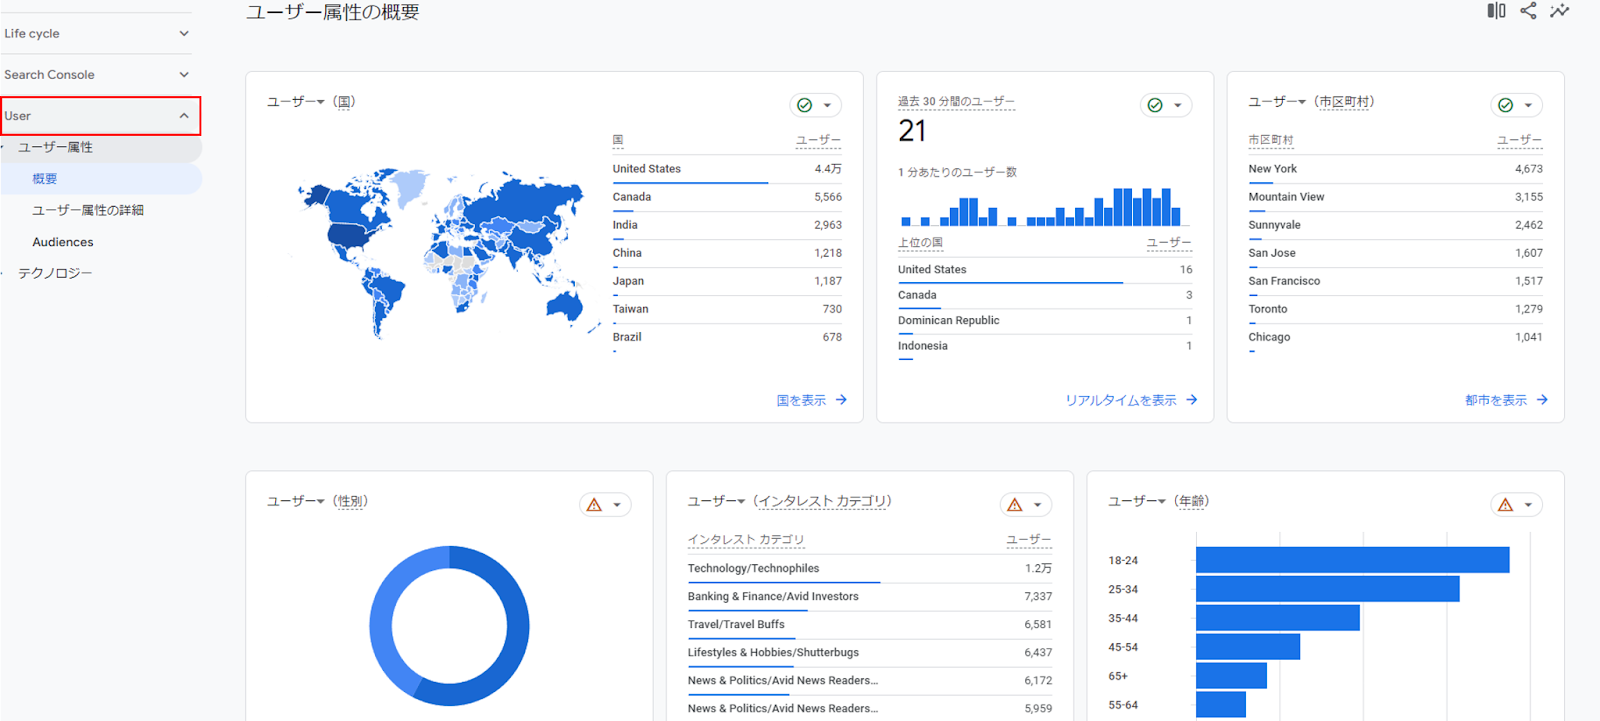Click United States row in country table
This screenshot has height=721, width=1600.
click(x=727, y=169)
